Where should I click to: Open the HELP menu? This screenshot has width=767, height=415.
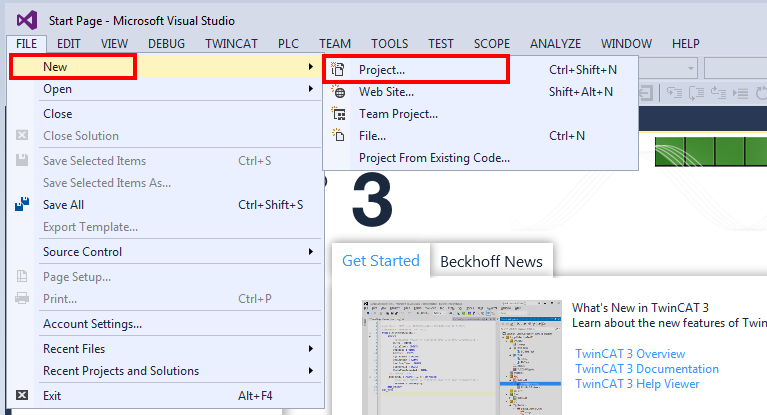(685, 44)
